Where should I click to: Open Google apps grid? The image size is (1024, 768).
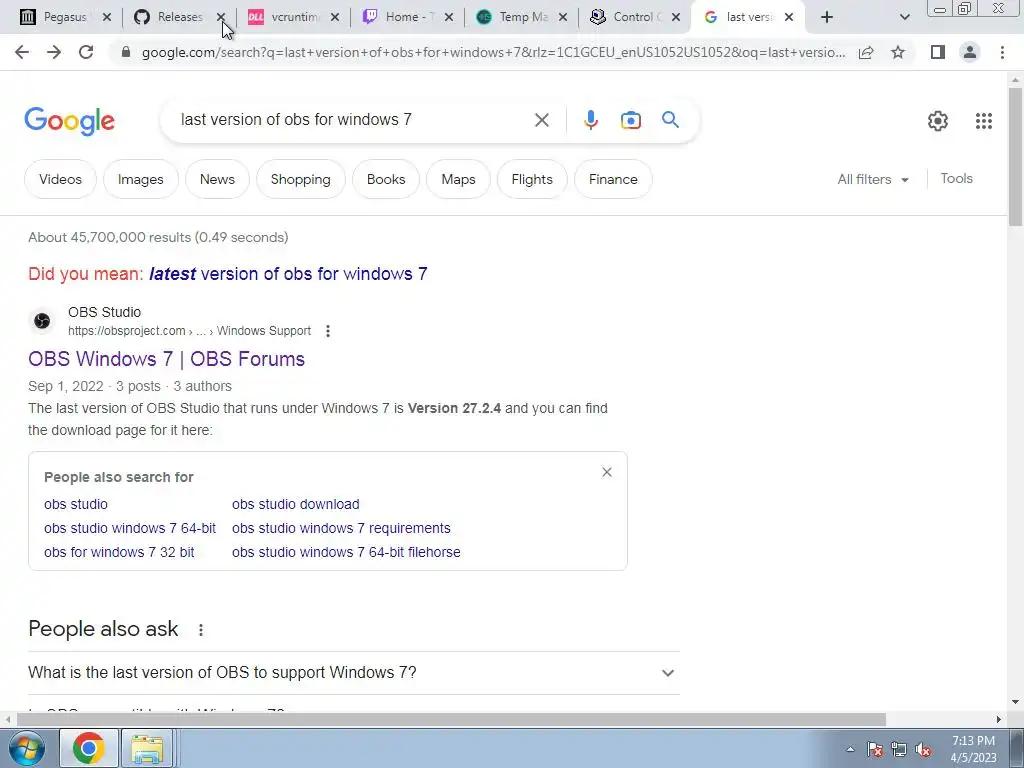coord(984,121)
